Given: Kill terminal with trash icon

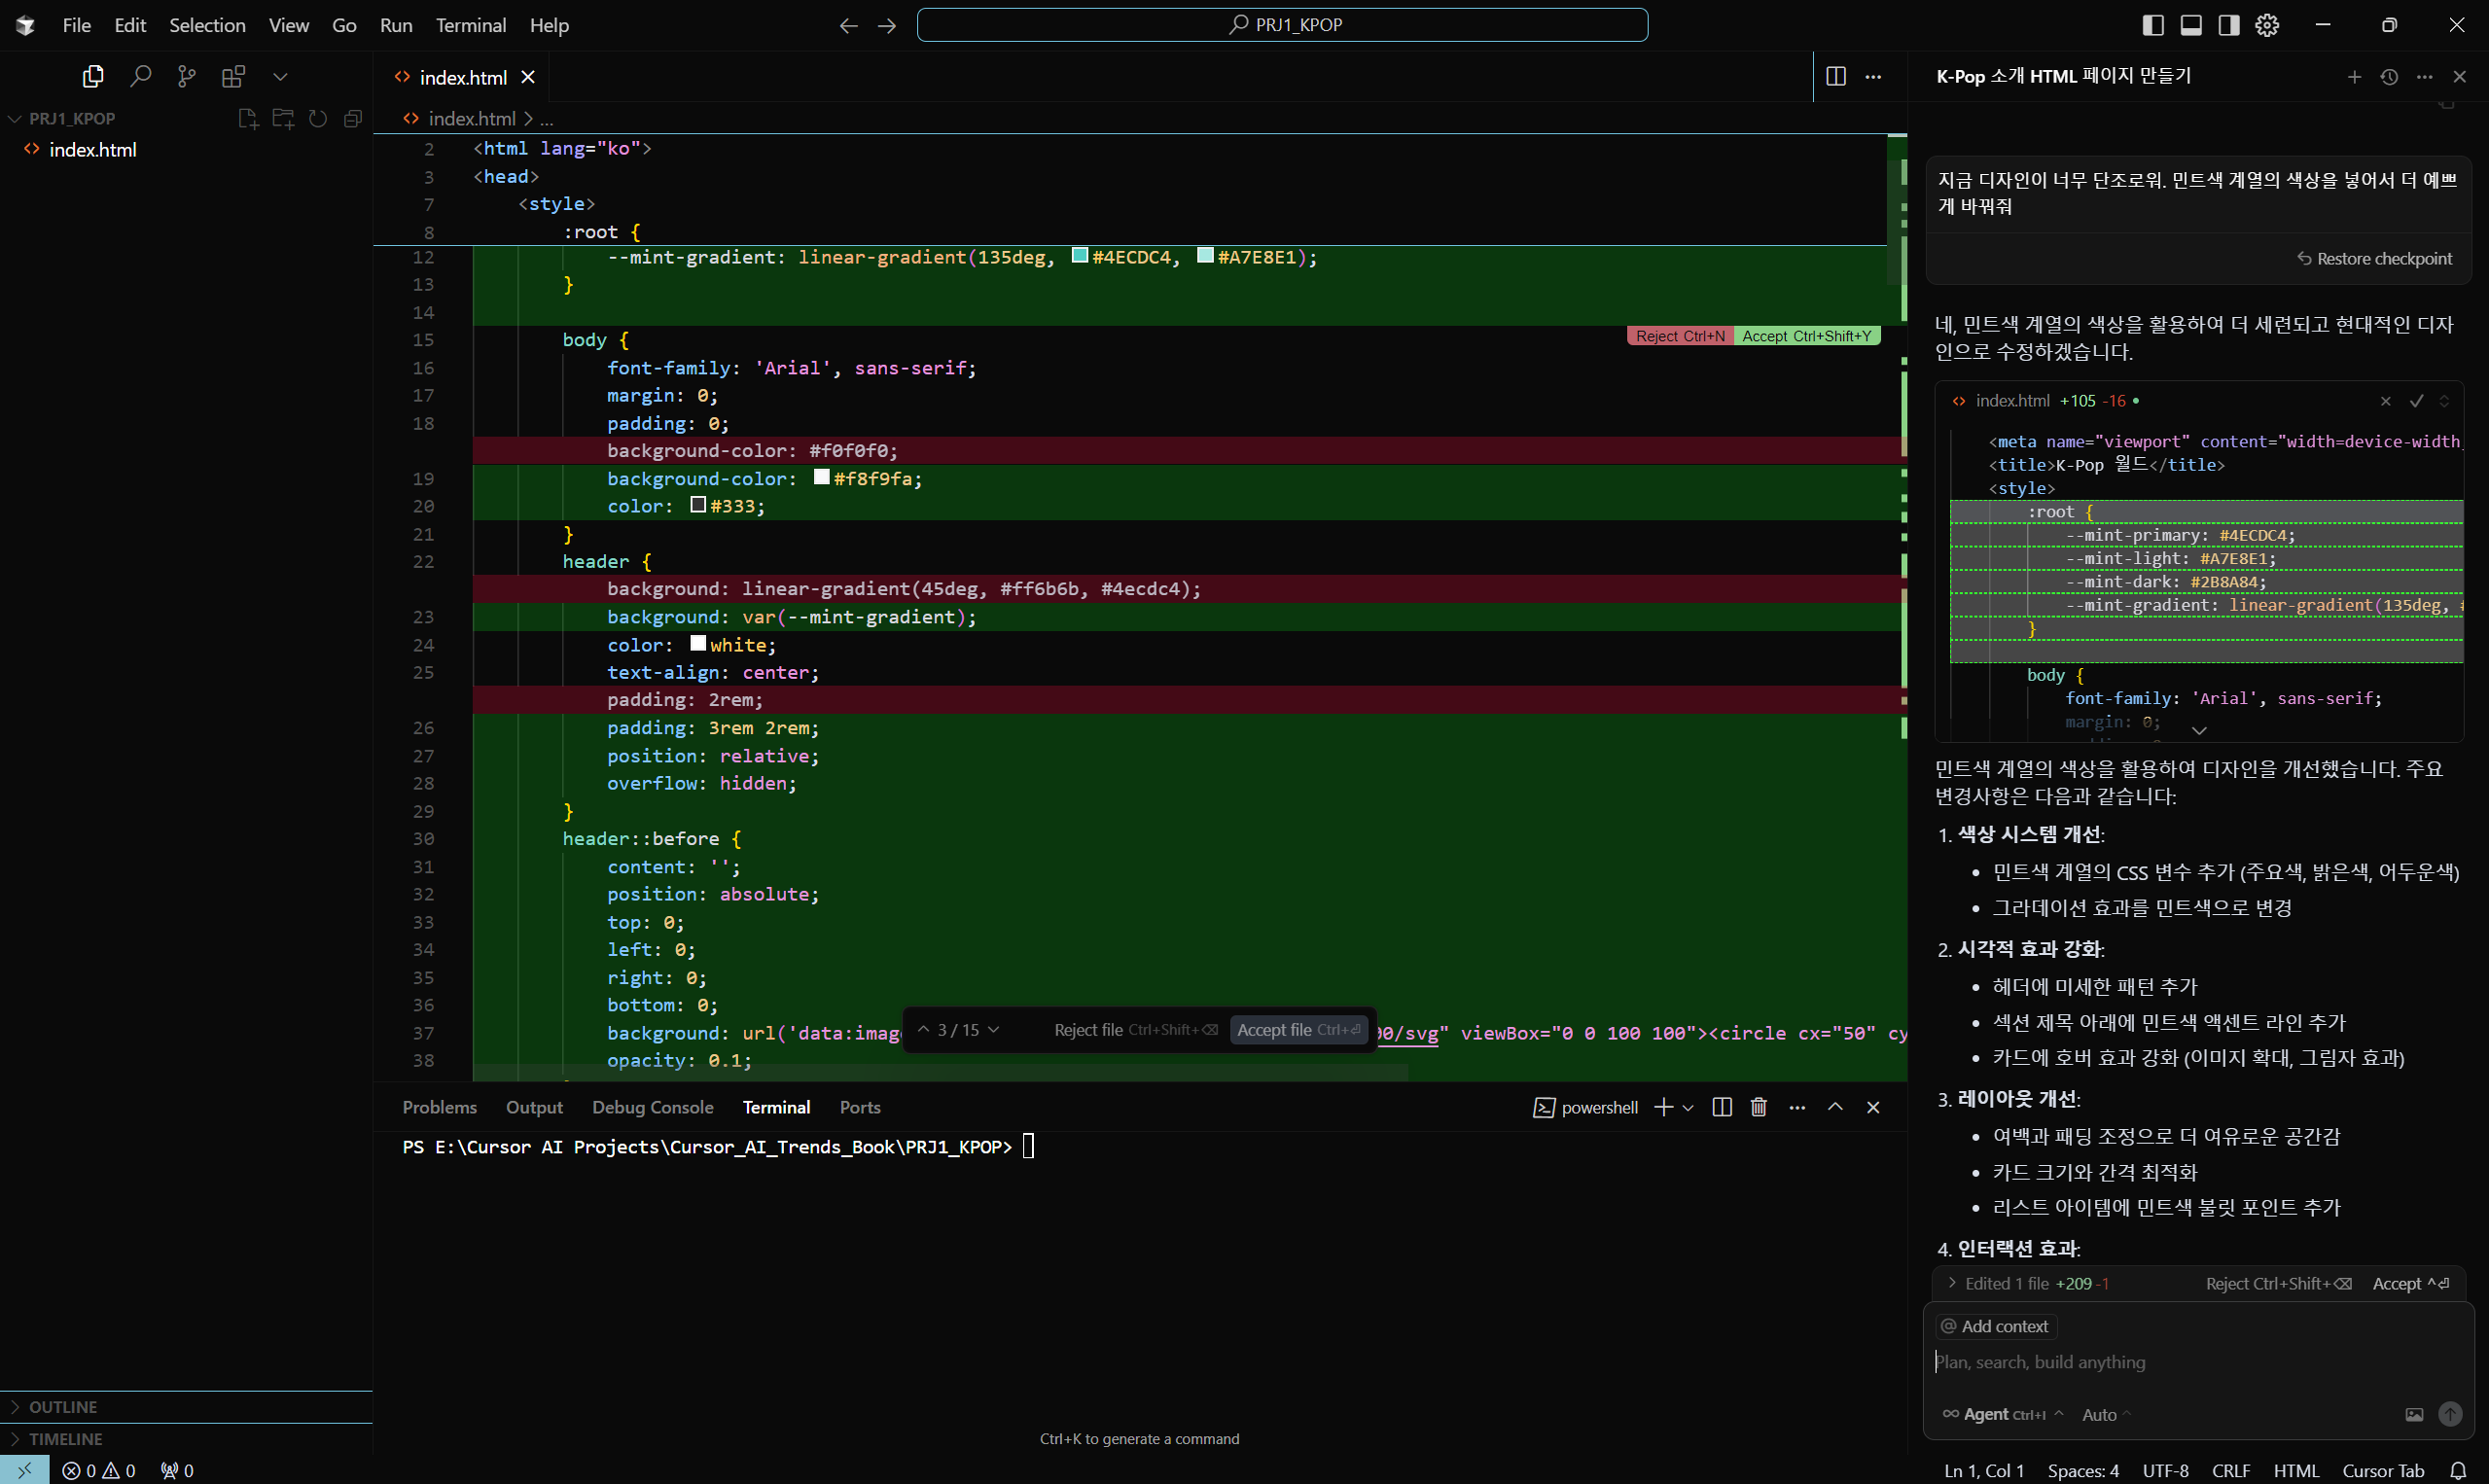Looking at the screenshot, I should (x=1759, y=1107).
